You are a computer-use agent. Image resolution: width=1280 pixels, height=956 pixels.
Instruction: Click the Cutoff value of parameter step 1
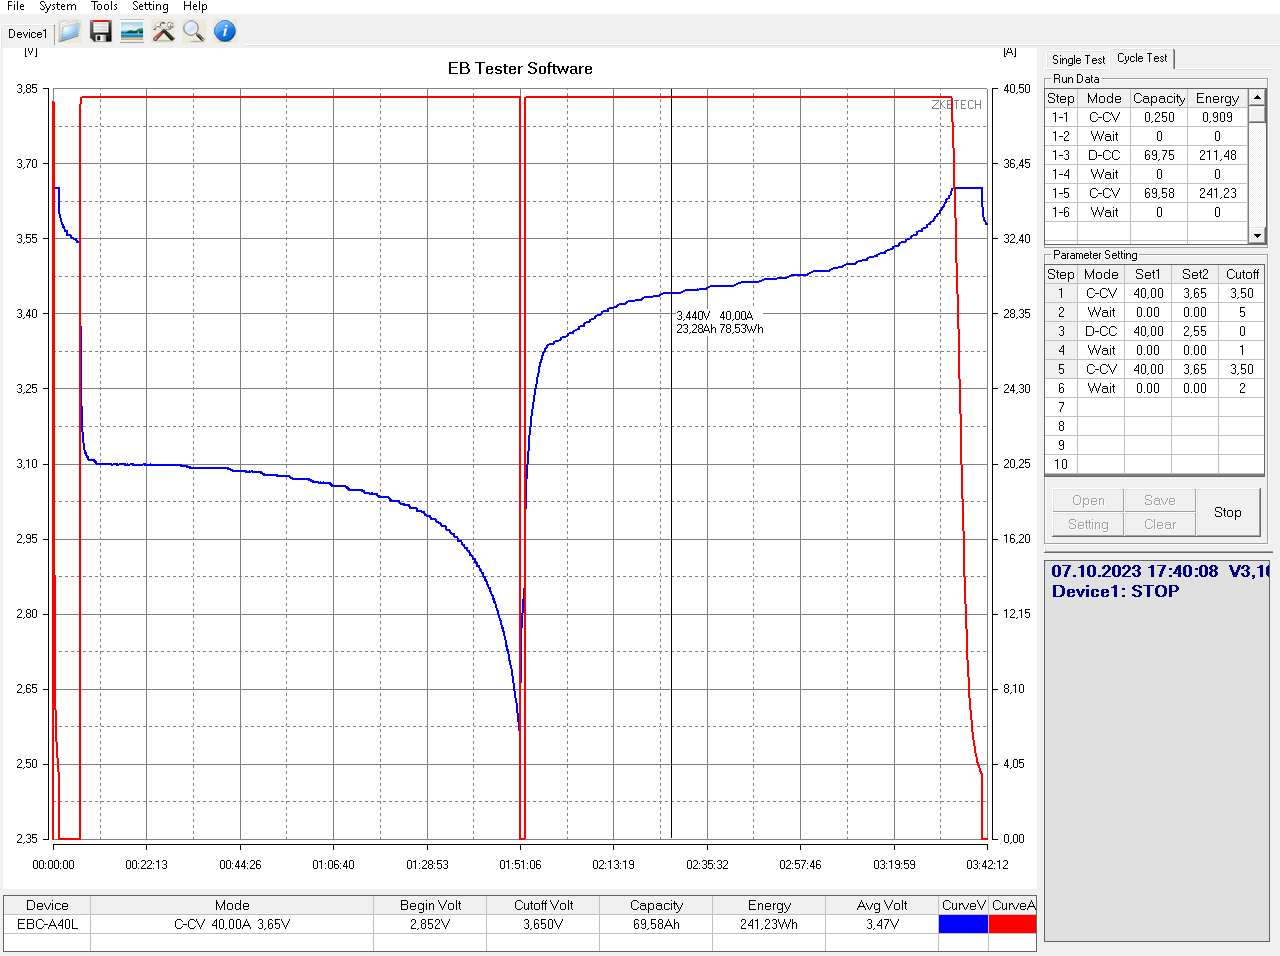(x=1241, y=293)
